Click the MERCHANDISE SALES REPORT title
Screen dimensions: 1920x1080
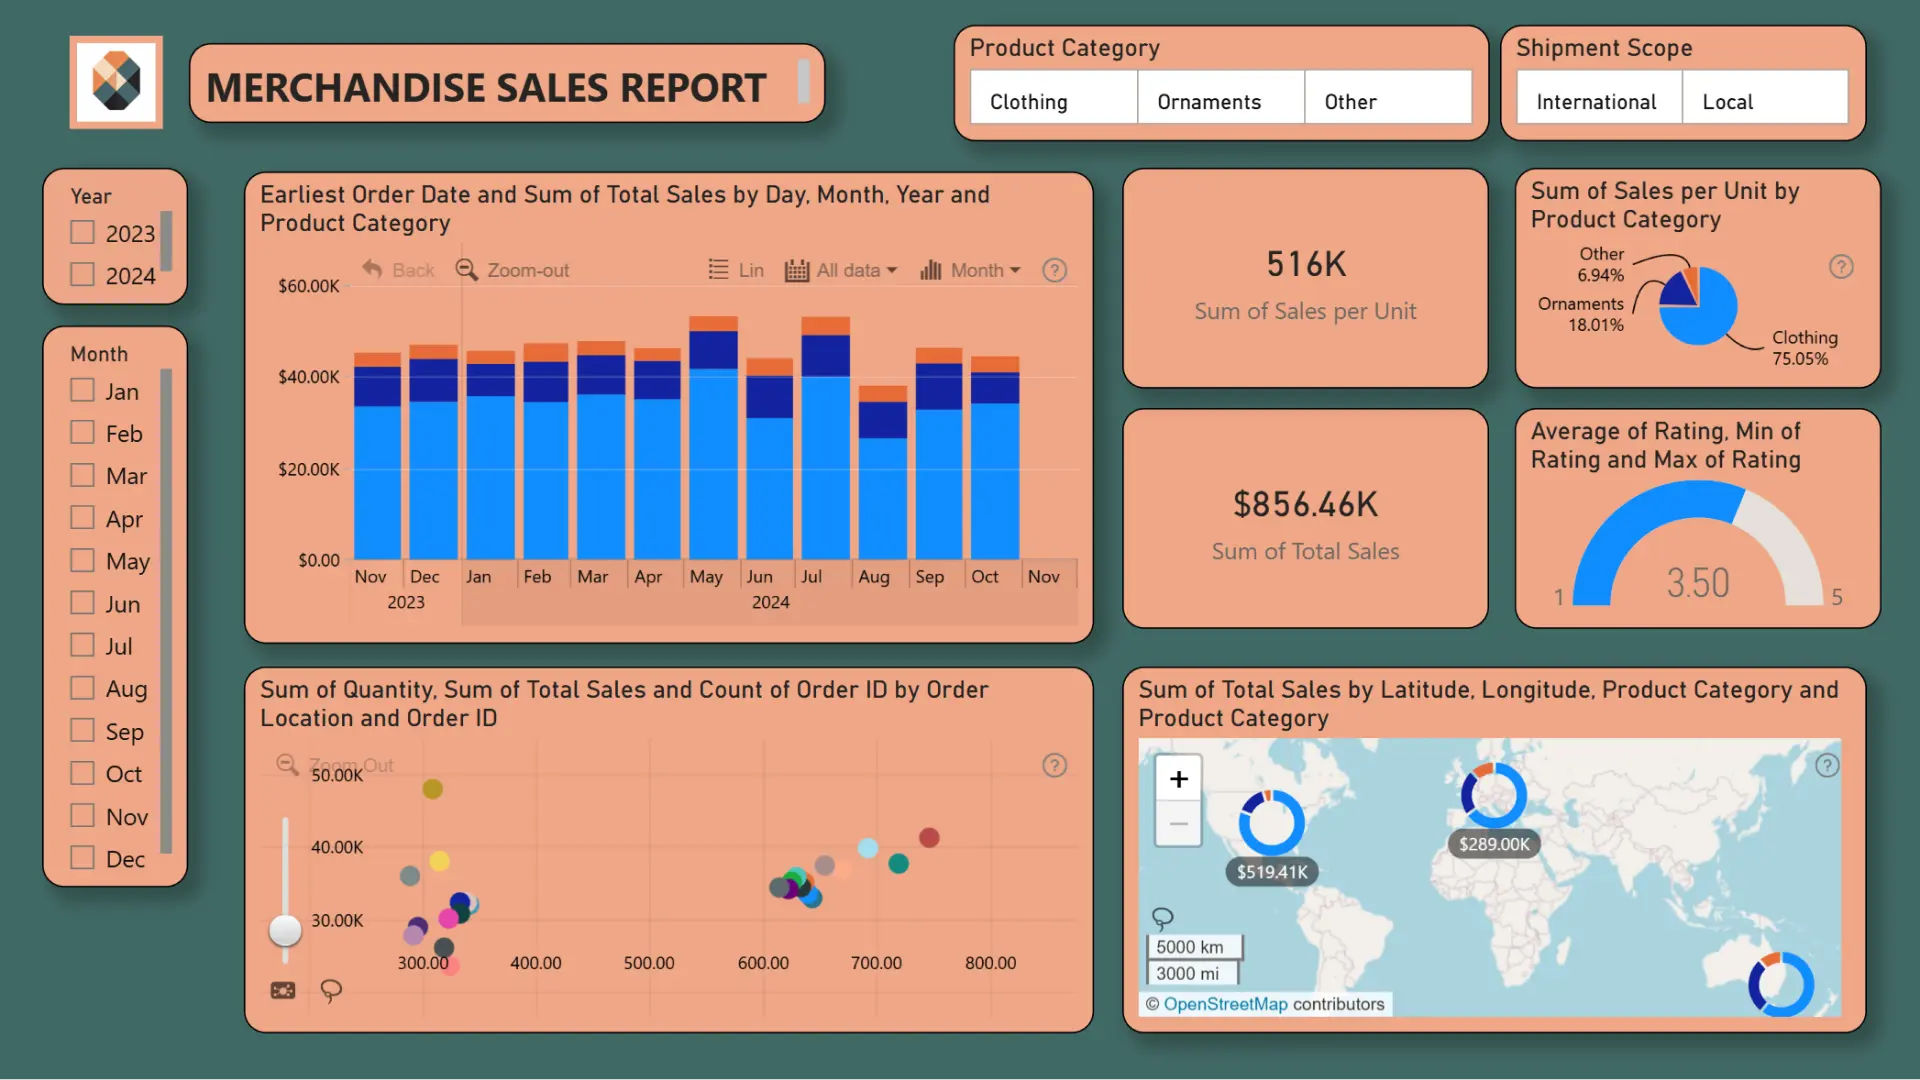click(x=486, y=88)
